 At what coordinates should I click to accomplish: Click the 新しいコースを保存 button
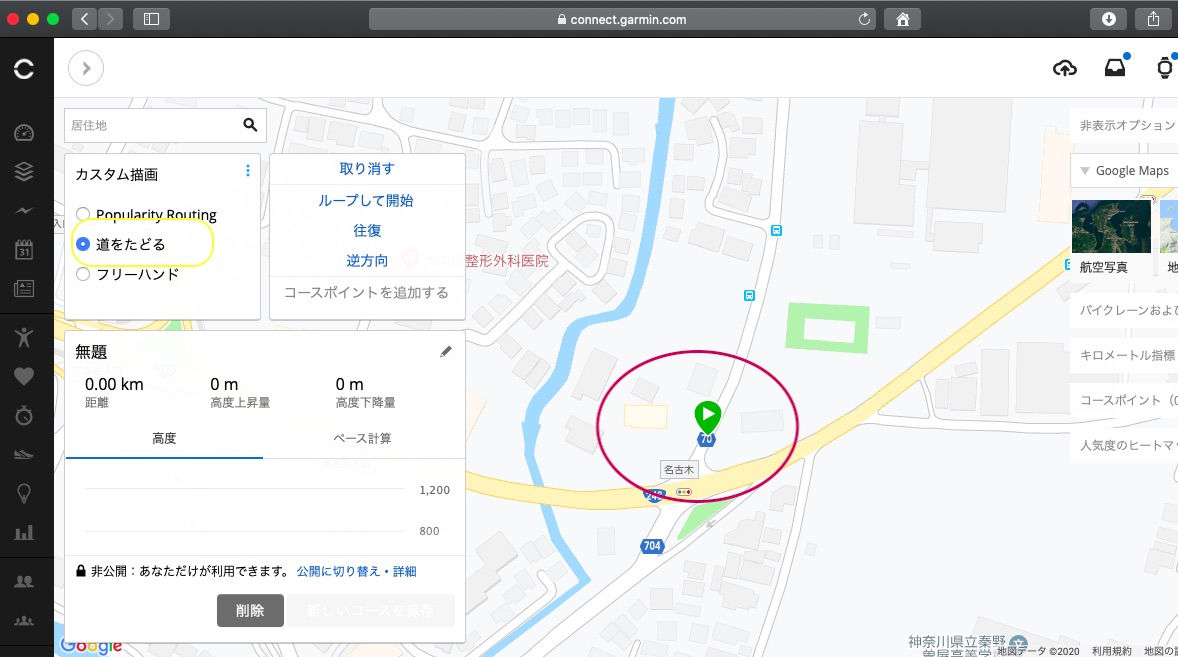tap(370, 610)
